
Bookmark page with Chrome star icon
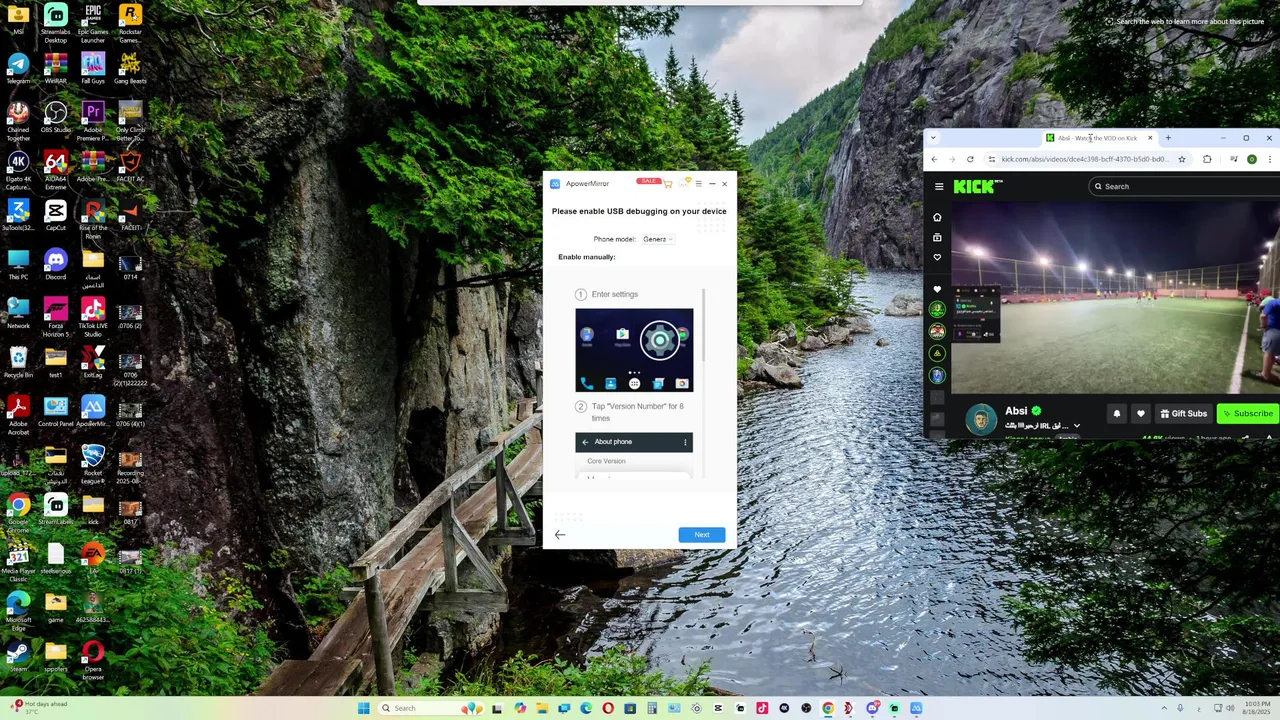(x=1182, y=159)
